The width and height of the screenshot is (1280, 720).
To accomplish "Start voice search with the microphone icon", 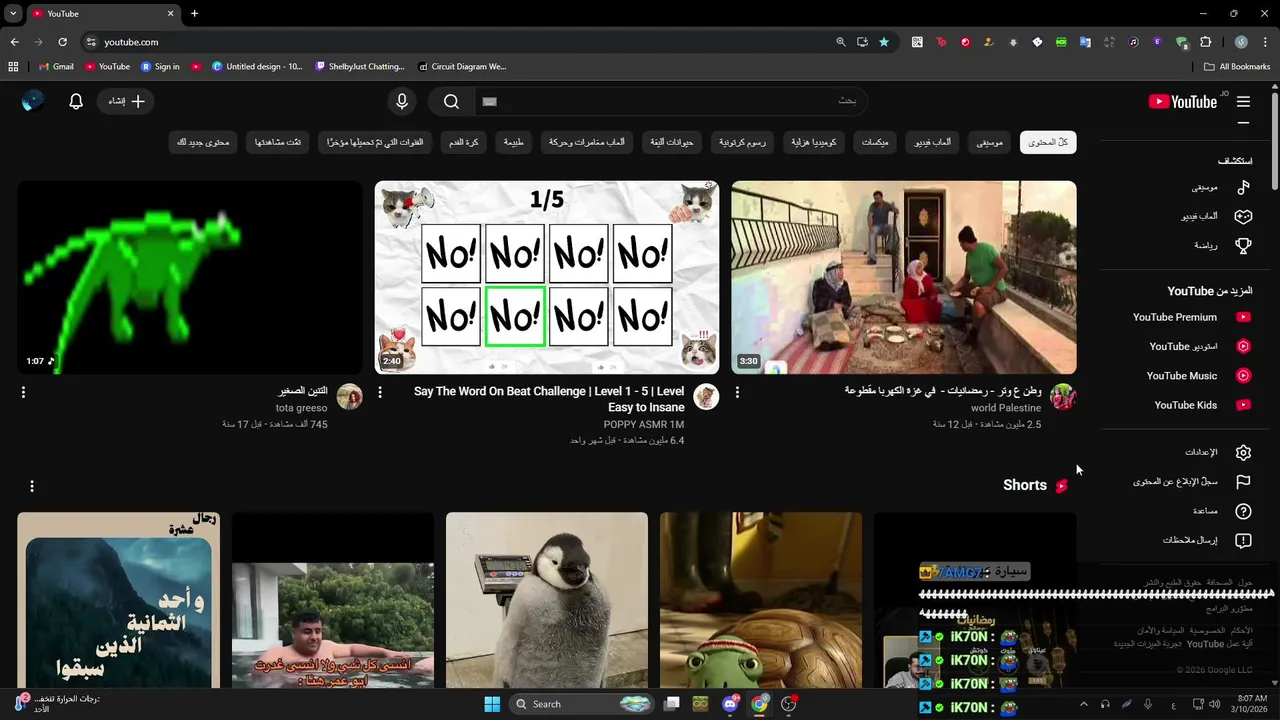I will click(402, 101).
